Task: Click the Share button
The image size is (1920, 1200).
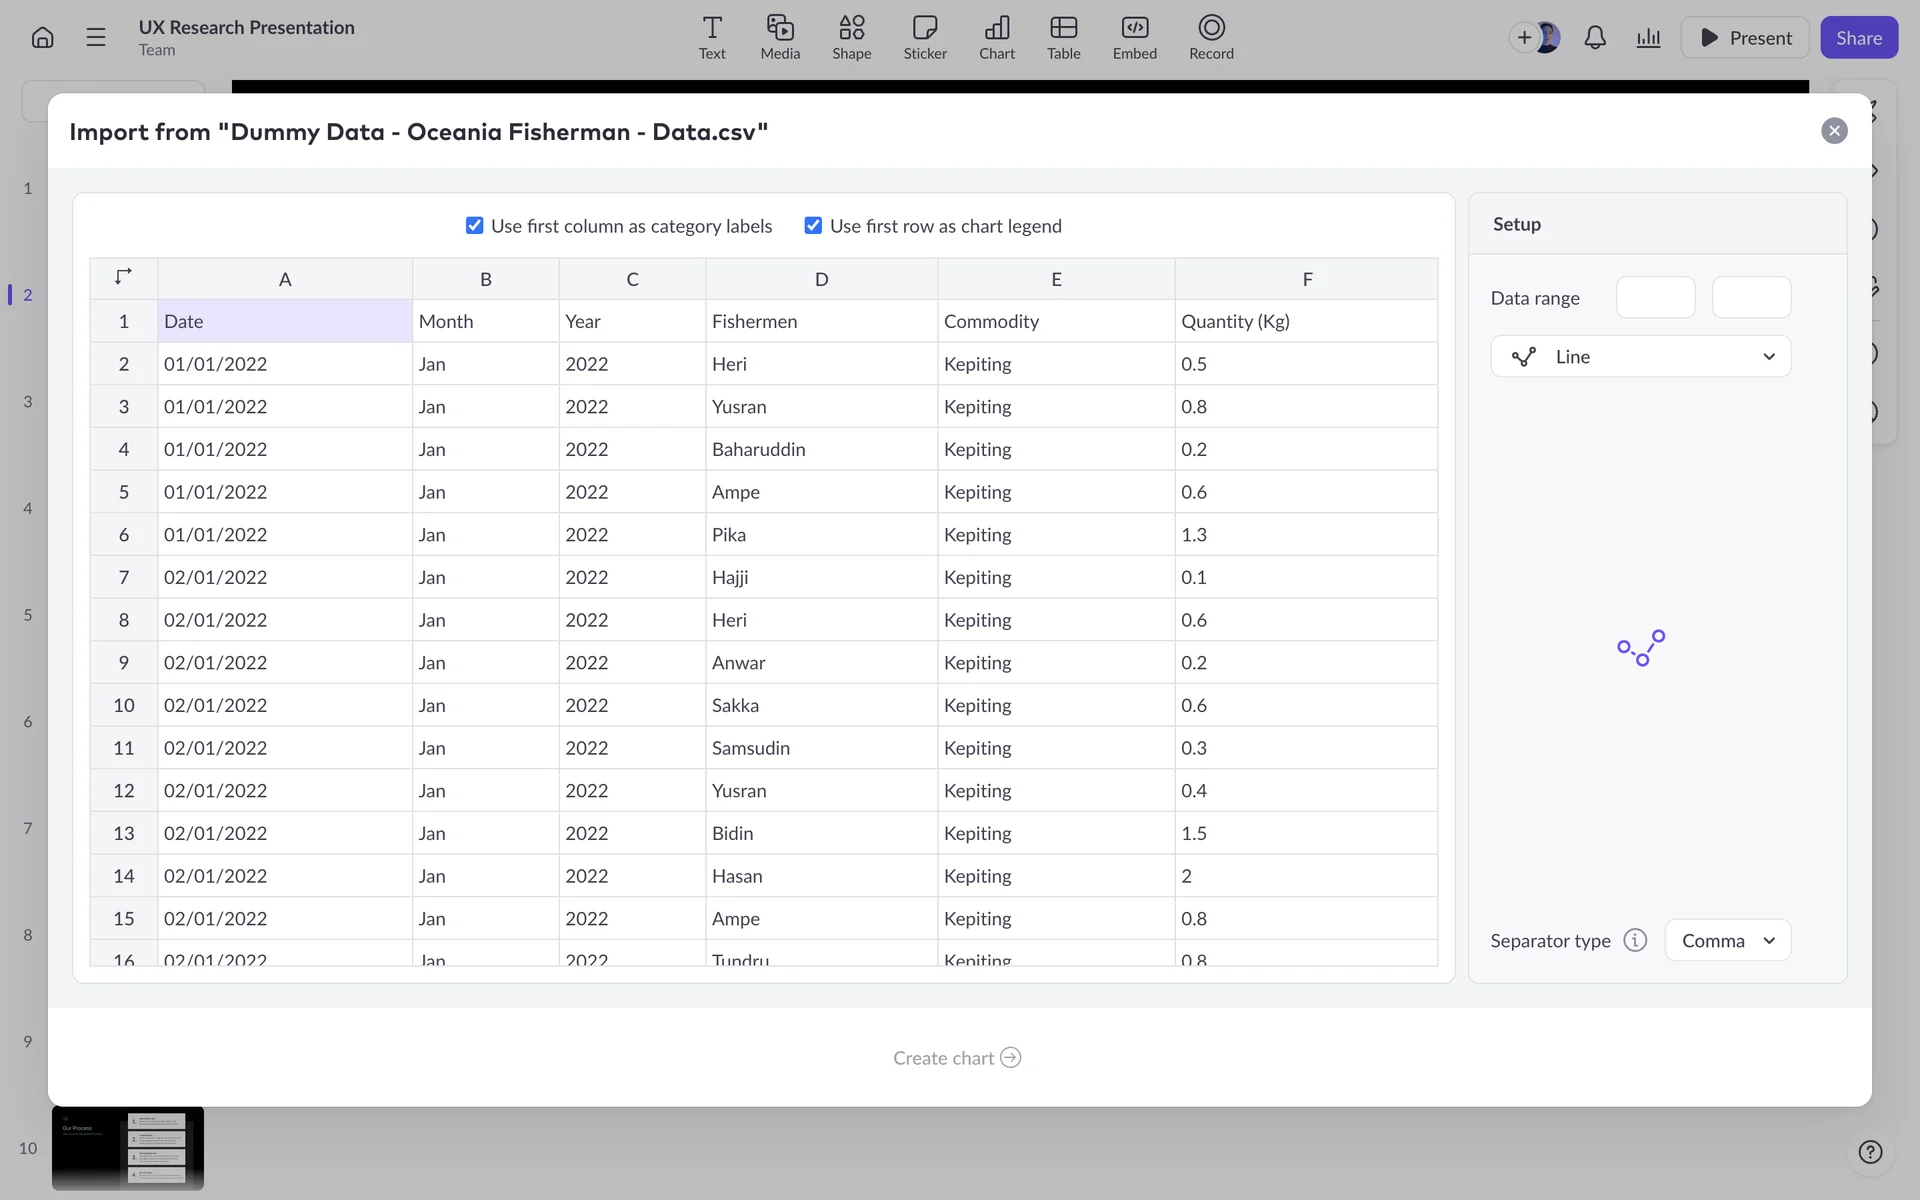Action: pos(1858,38)
